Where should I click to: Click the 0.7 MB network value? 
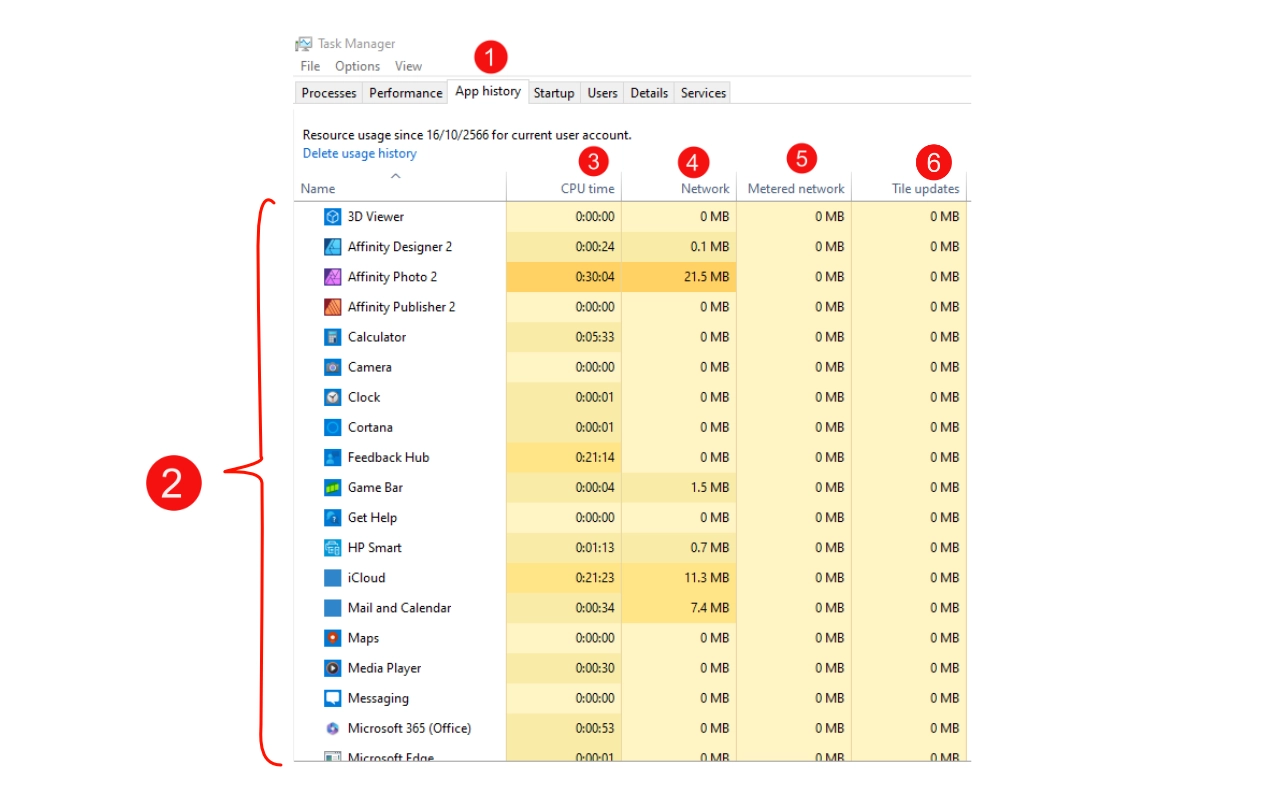pyautogui.click(x=710, y=547)
